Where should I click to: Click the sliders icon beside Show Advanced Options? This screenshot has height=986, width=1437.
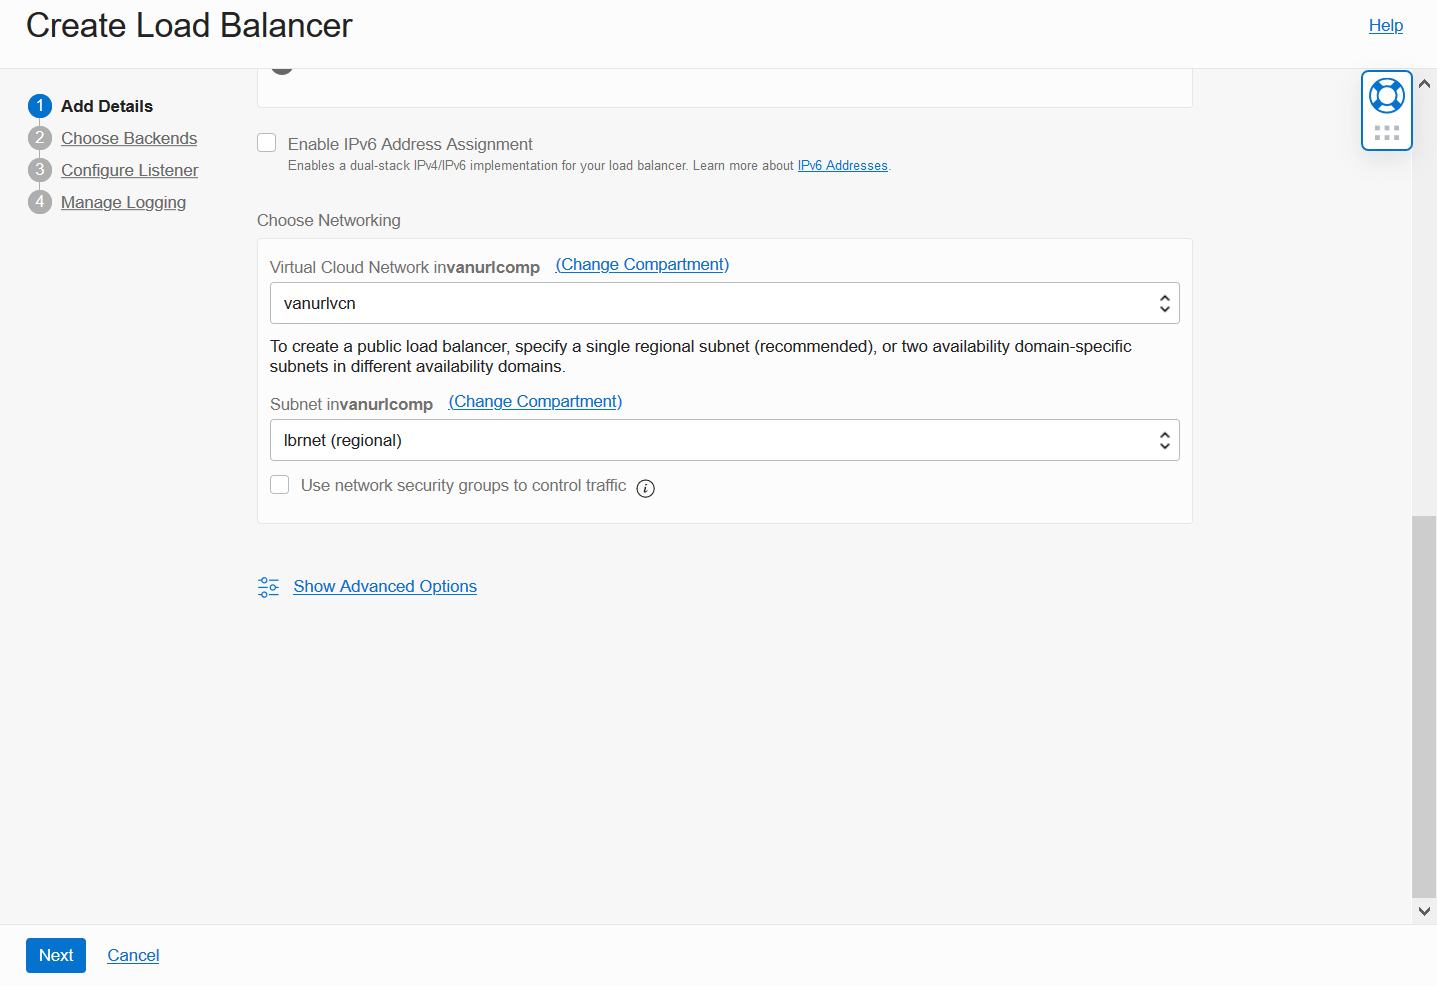pos(267,586)
